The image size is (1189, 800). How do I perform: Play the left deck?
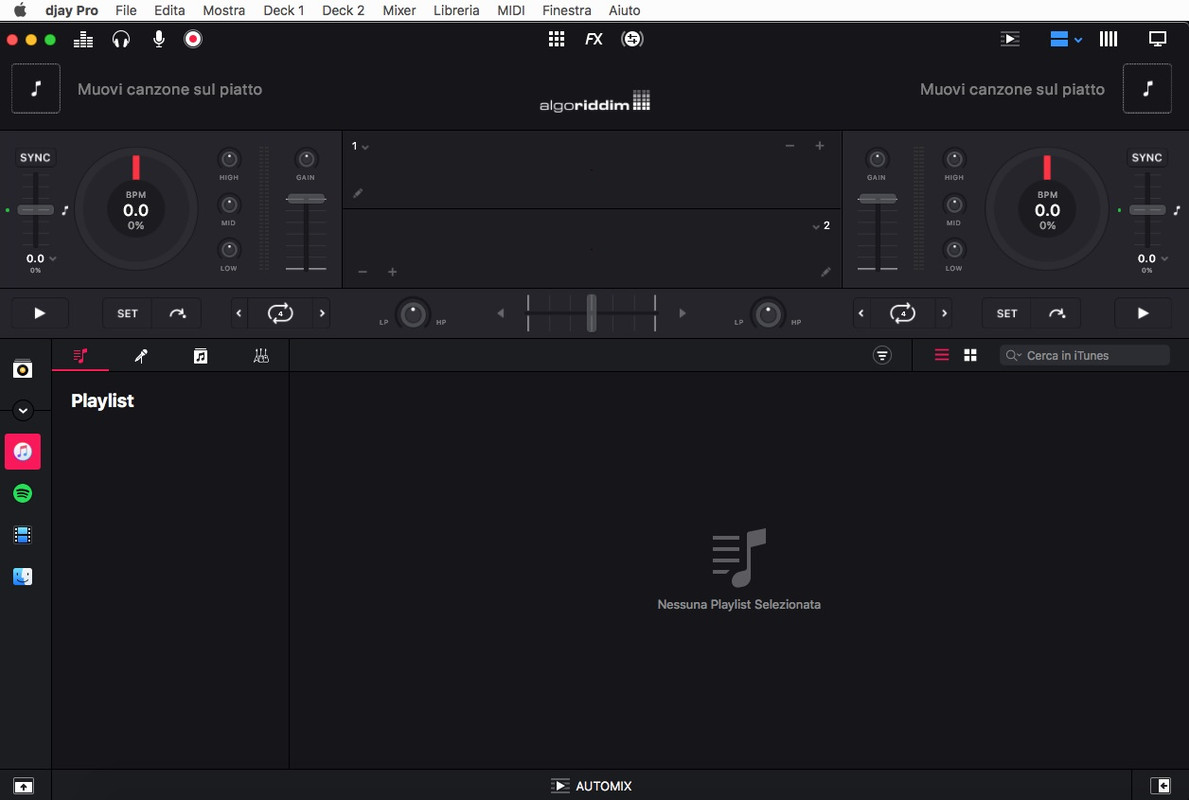coord(39,313)
